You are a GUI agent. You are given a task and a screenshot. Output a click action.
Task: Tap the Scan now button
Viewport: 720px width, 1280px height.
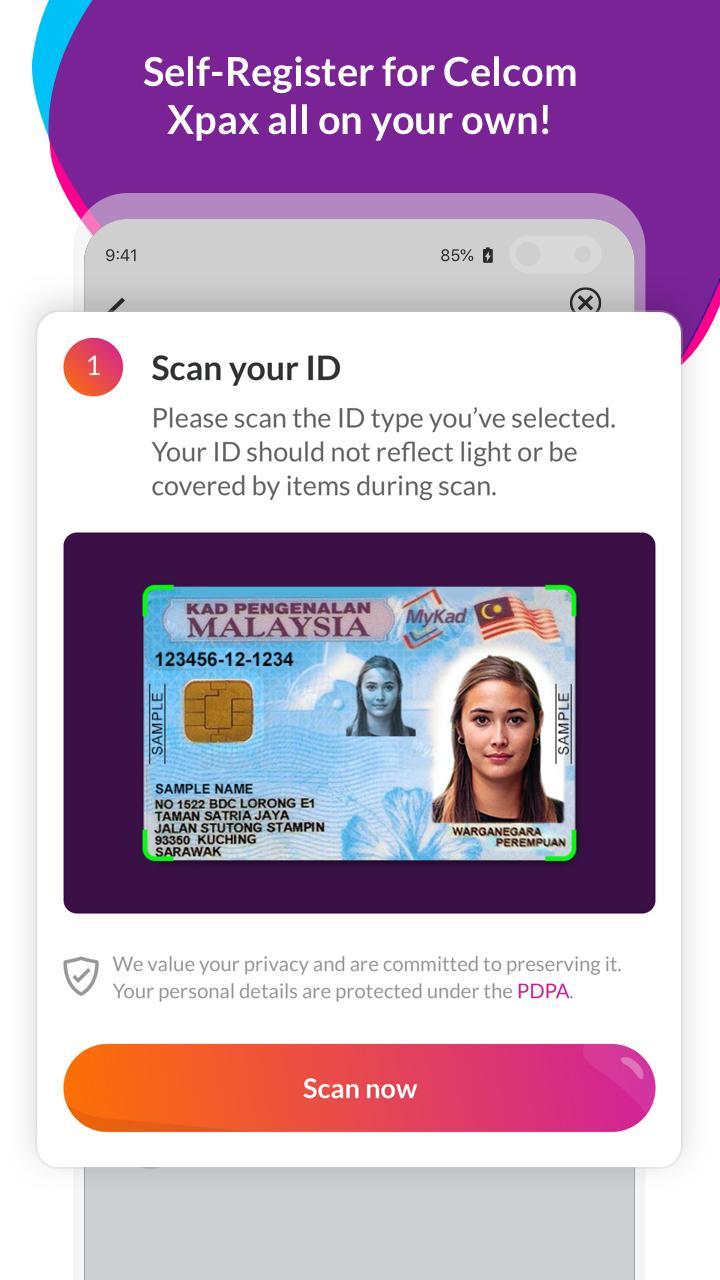359,1088
